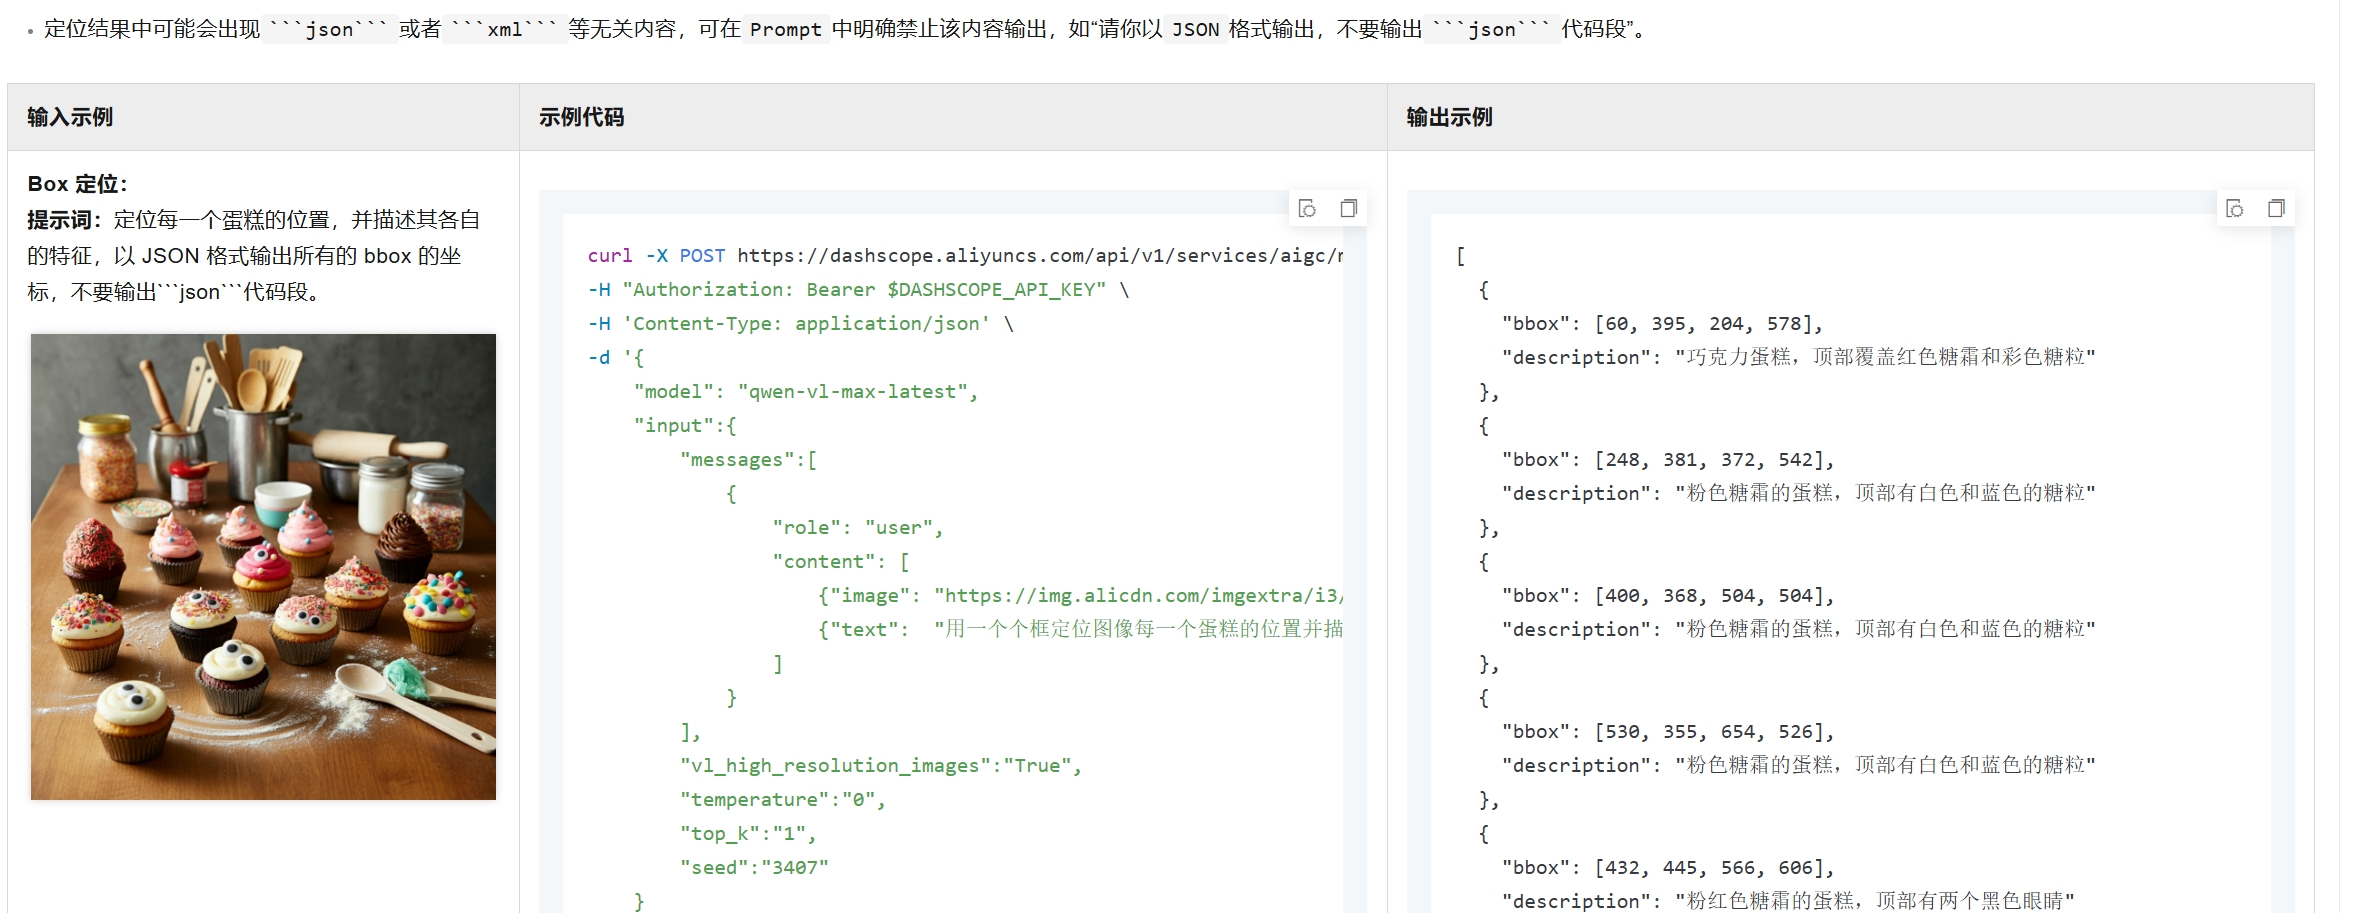Click the vl_high_resolution_images line
This screenshot has width=2358, height=913.
pyautogui.click(x=881, y=766)
